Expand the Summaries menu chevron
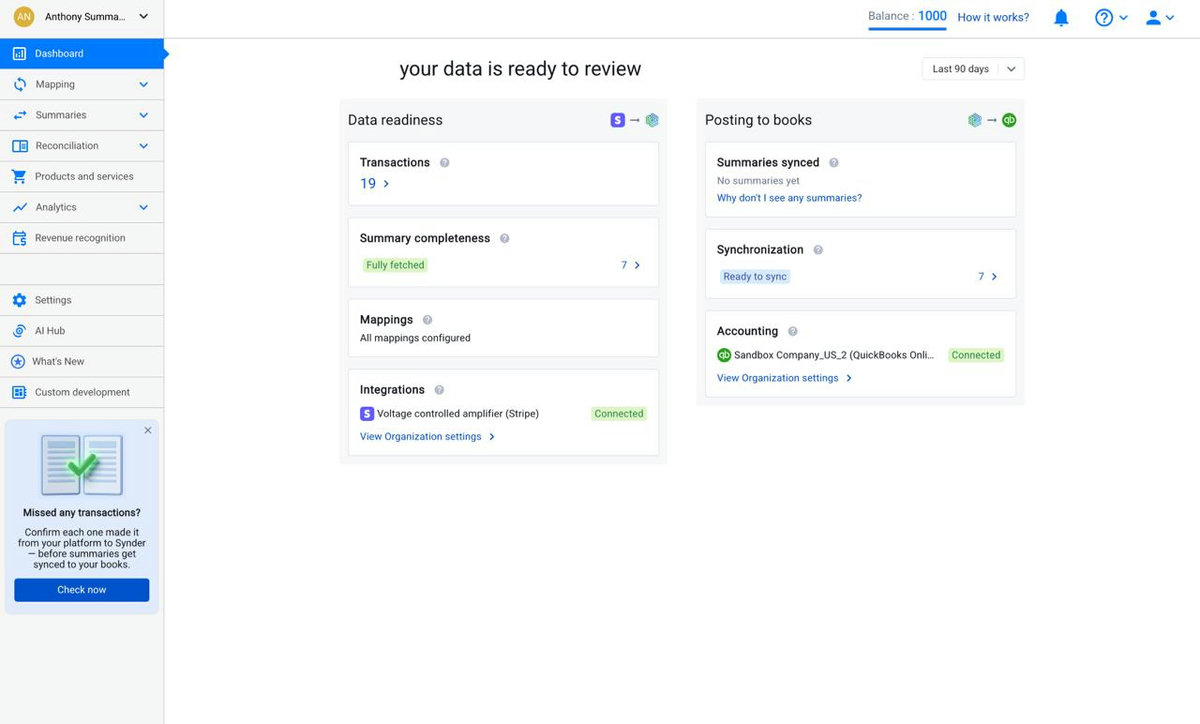This screenshot has height=724, width=1200. (143, 115)
